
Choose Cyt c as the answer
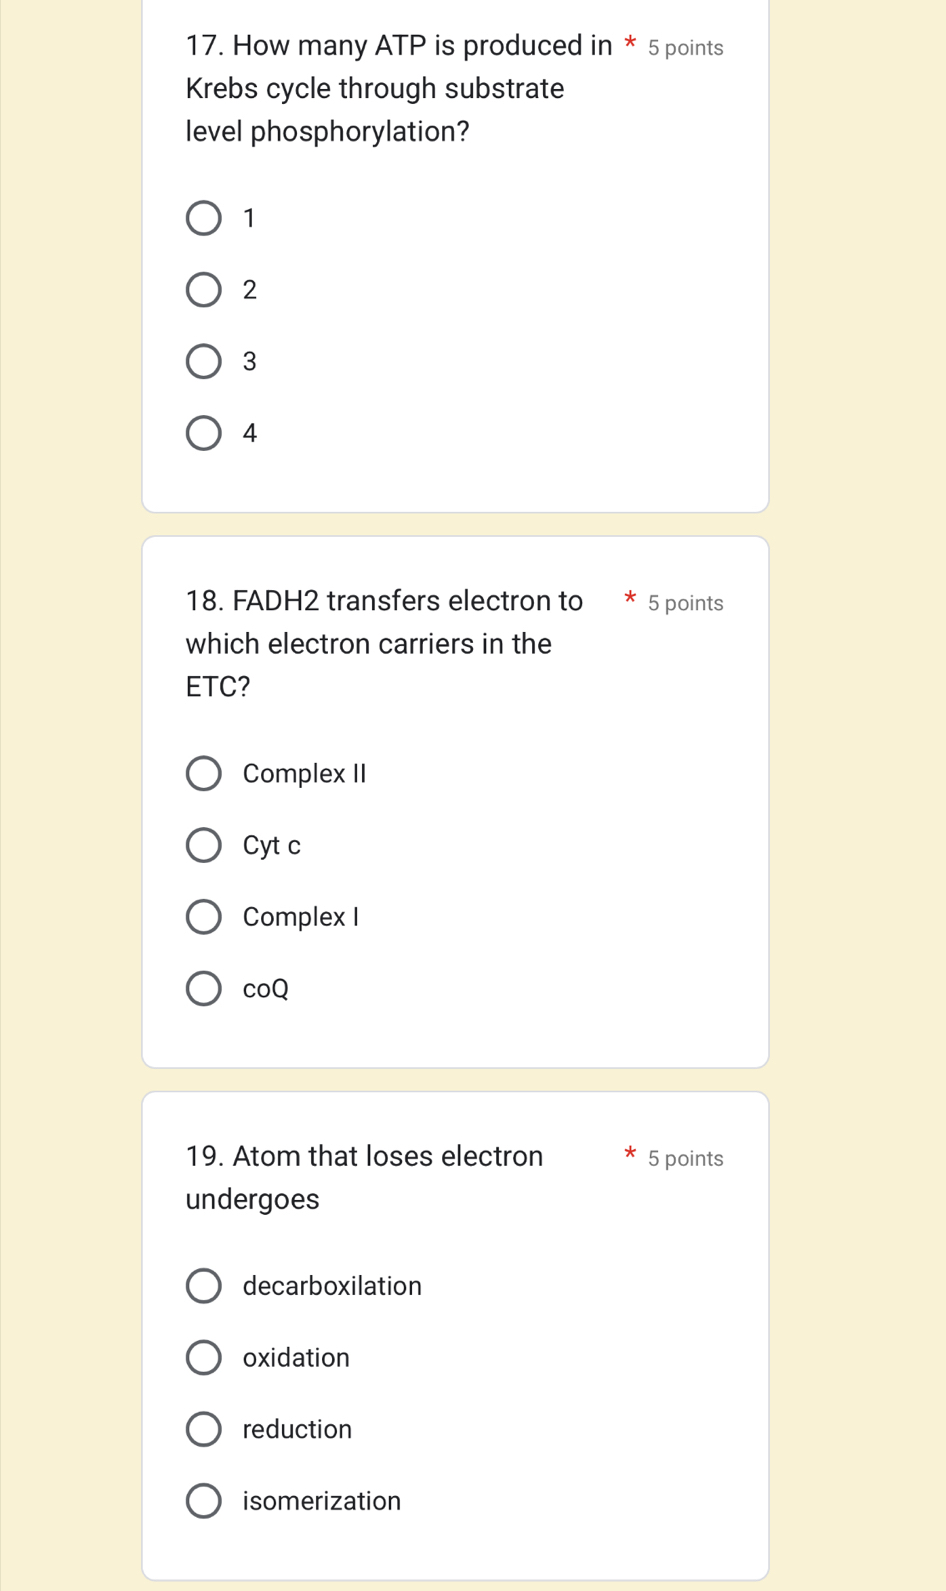pyautogui.click(x=204, y=845)
